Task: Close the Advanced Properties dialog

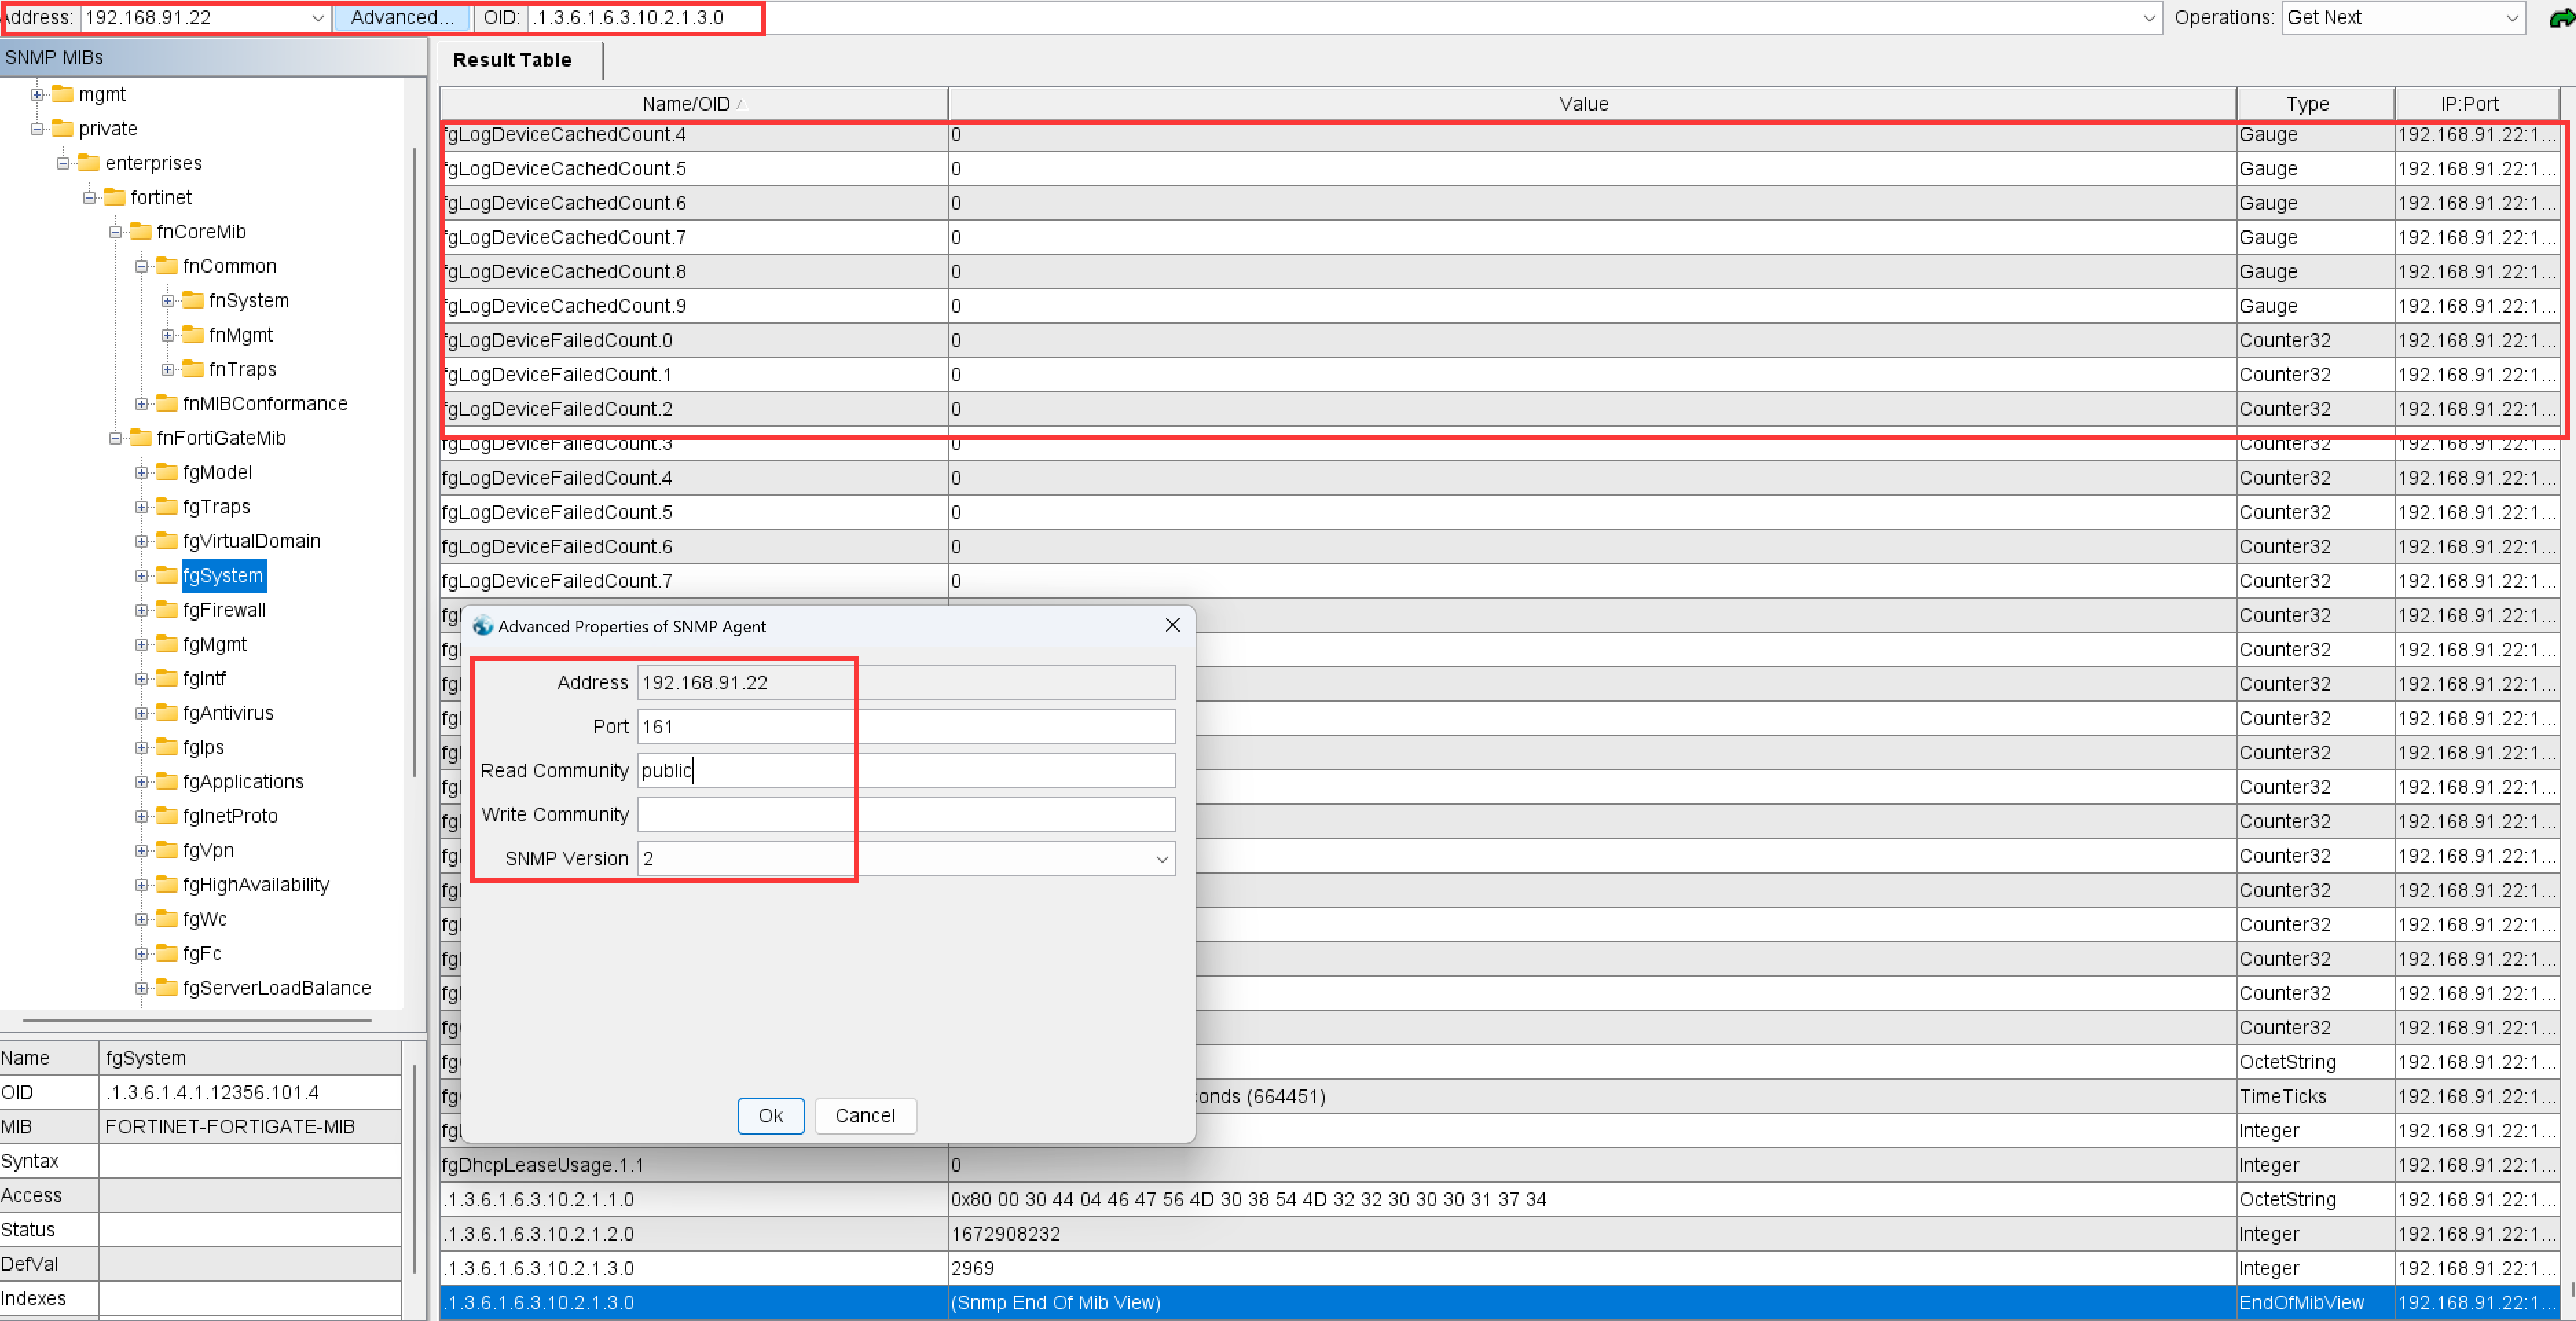Action: pos(1172,625)
